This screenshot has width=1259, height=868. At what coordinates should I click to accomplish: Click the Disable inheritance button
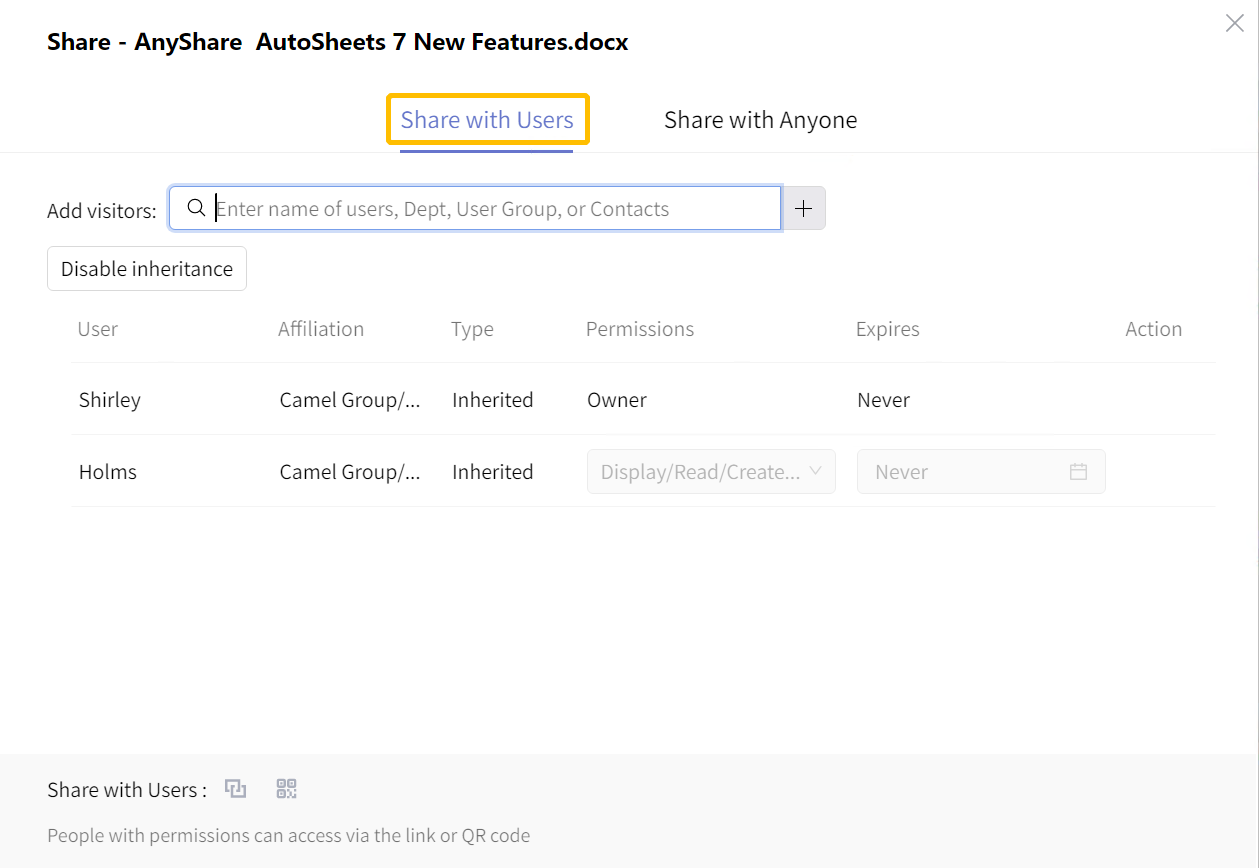click(147, 269)
